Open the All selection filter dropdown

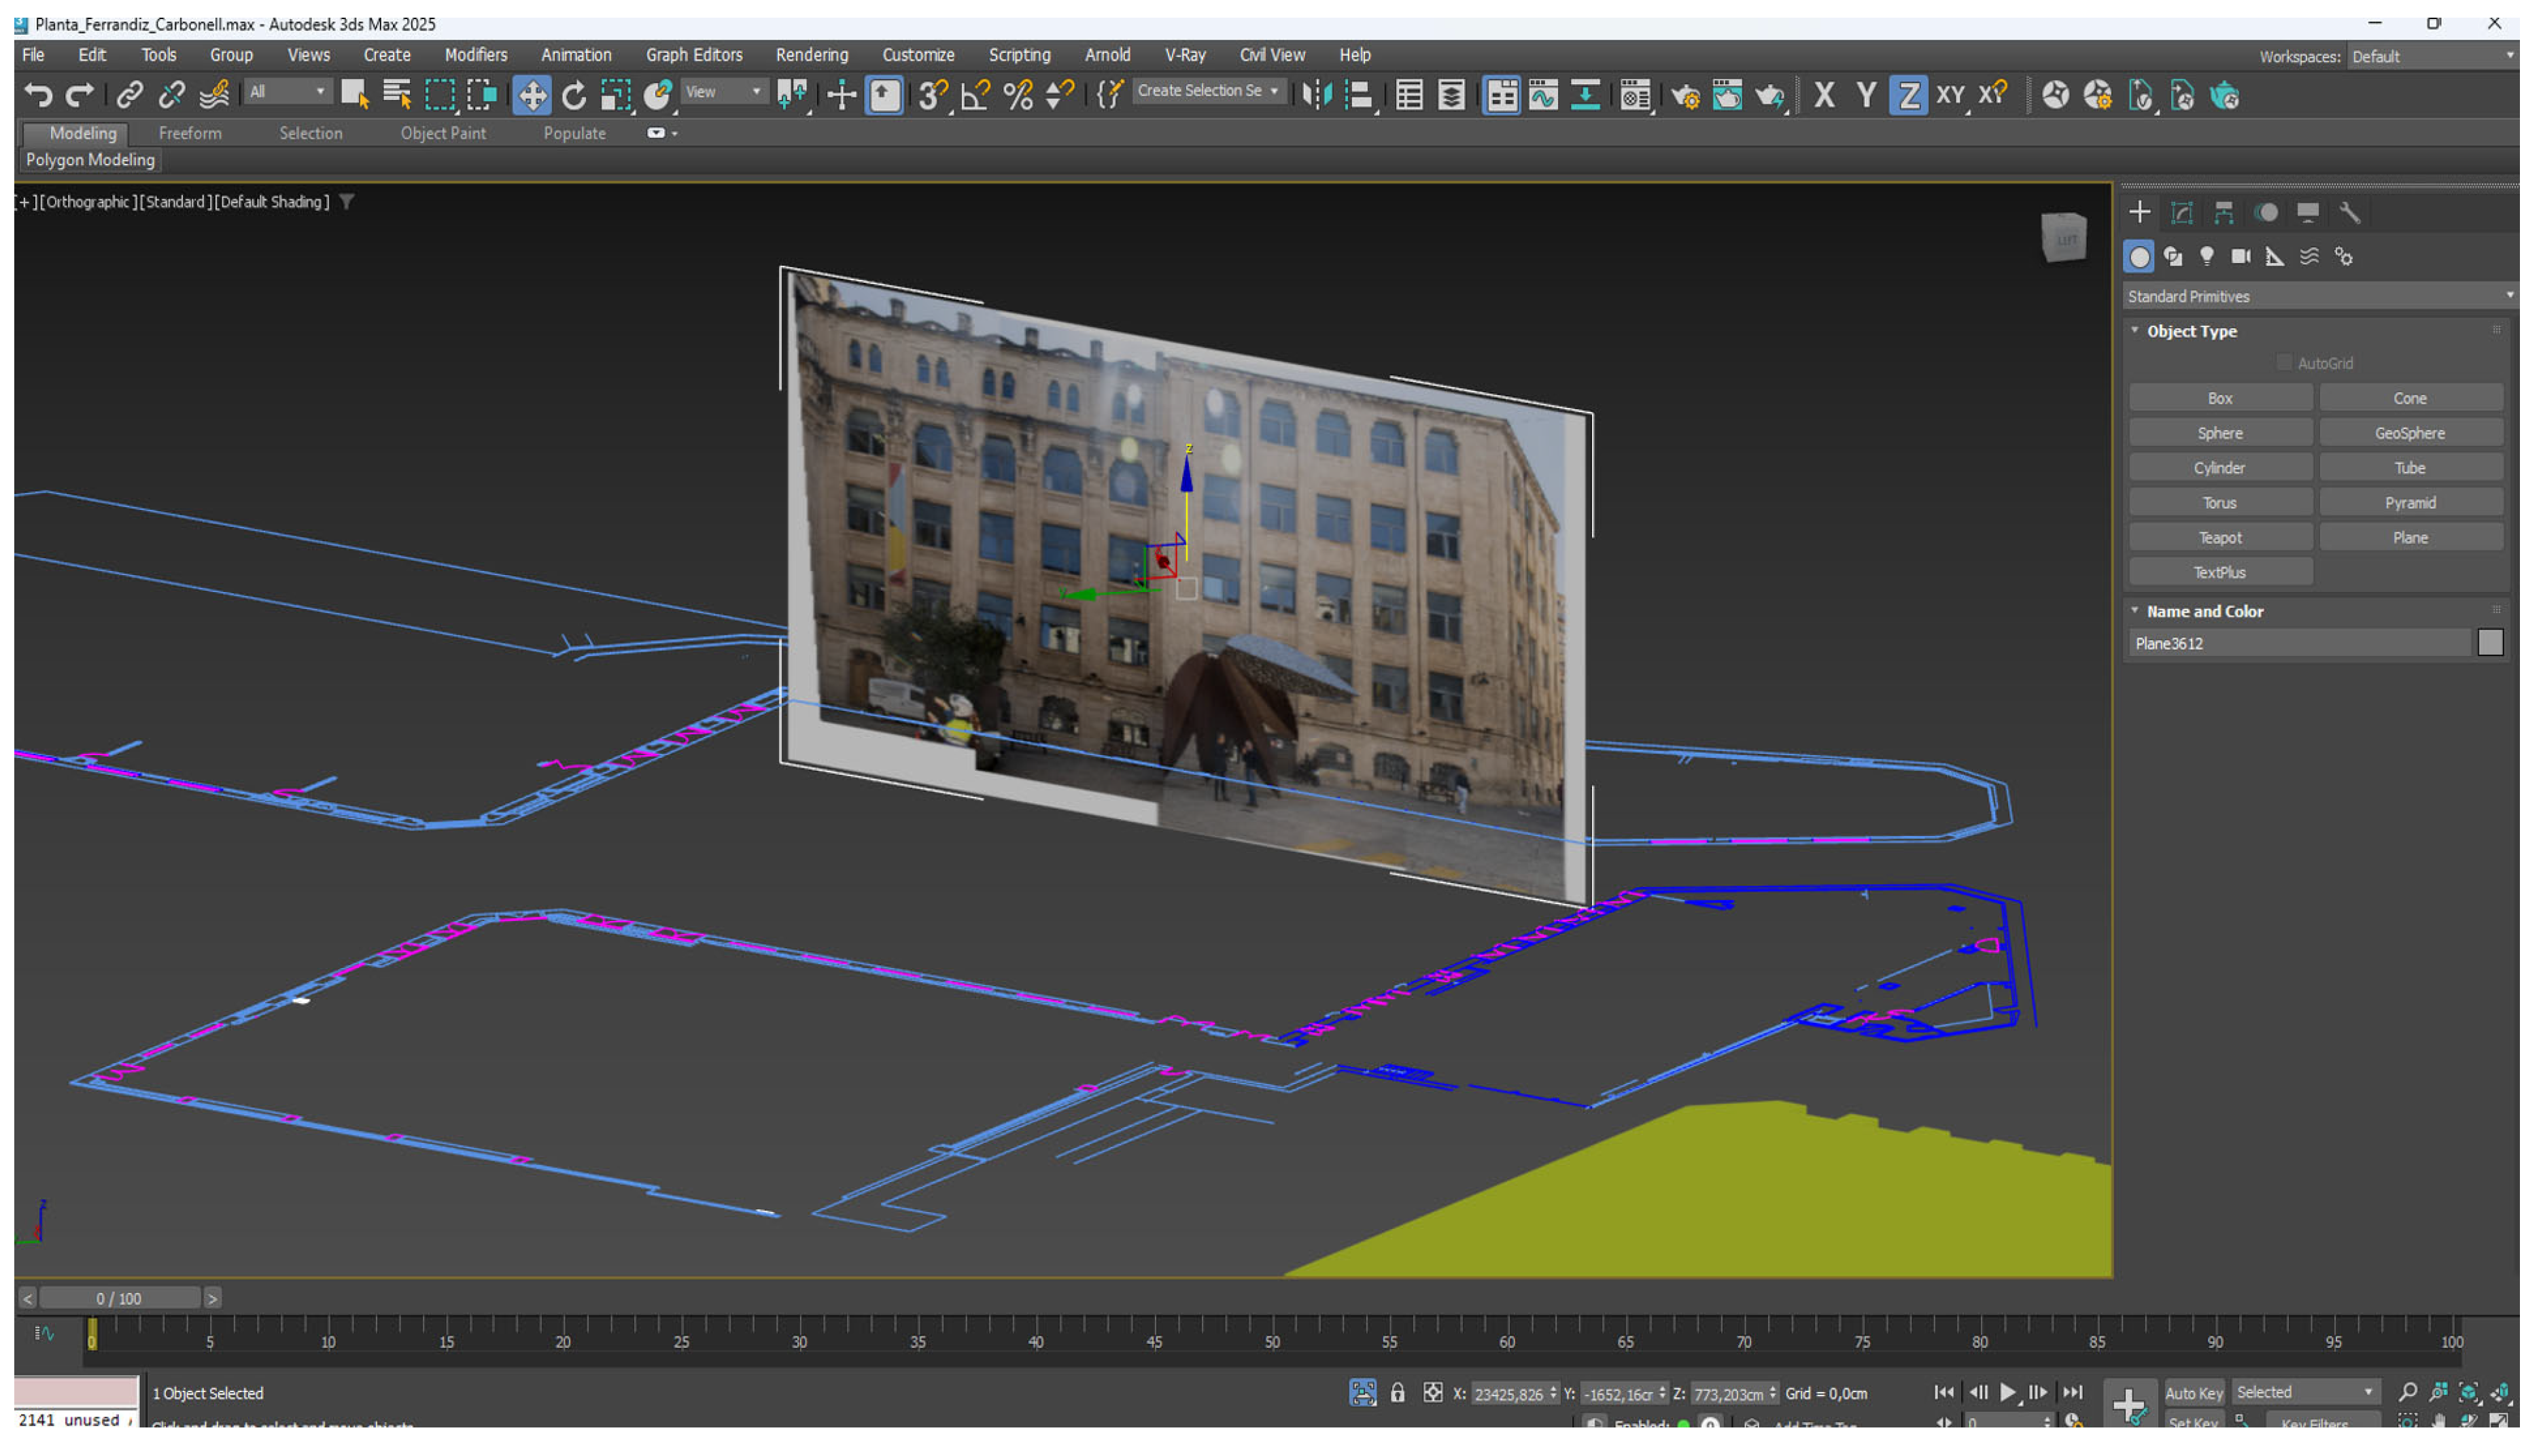tap(287, 92)
